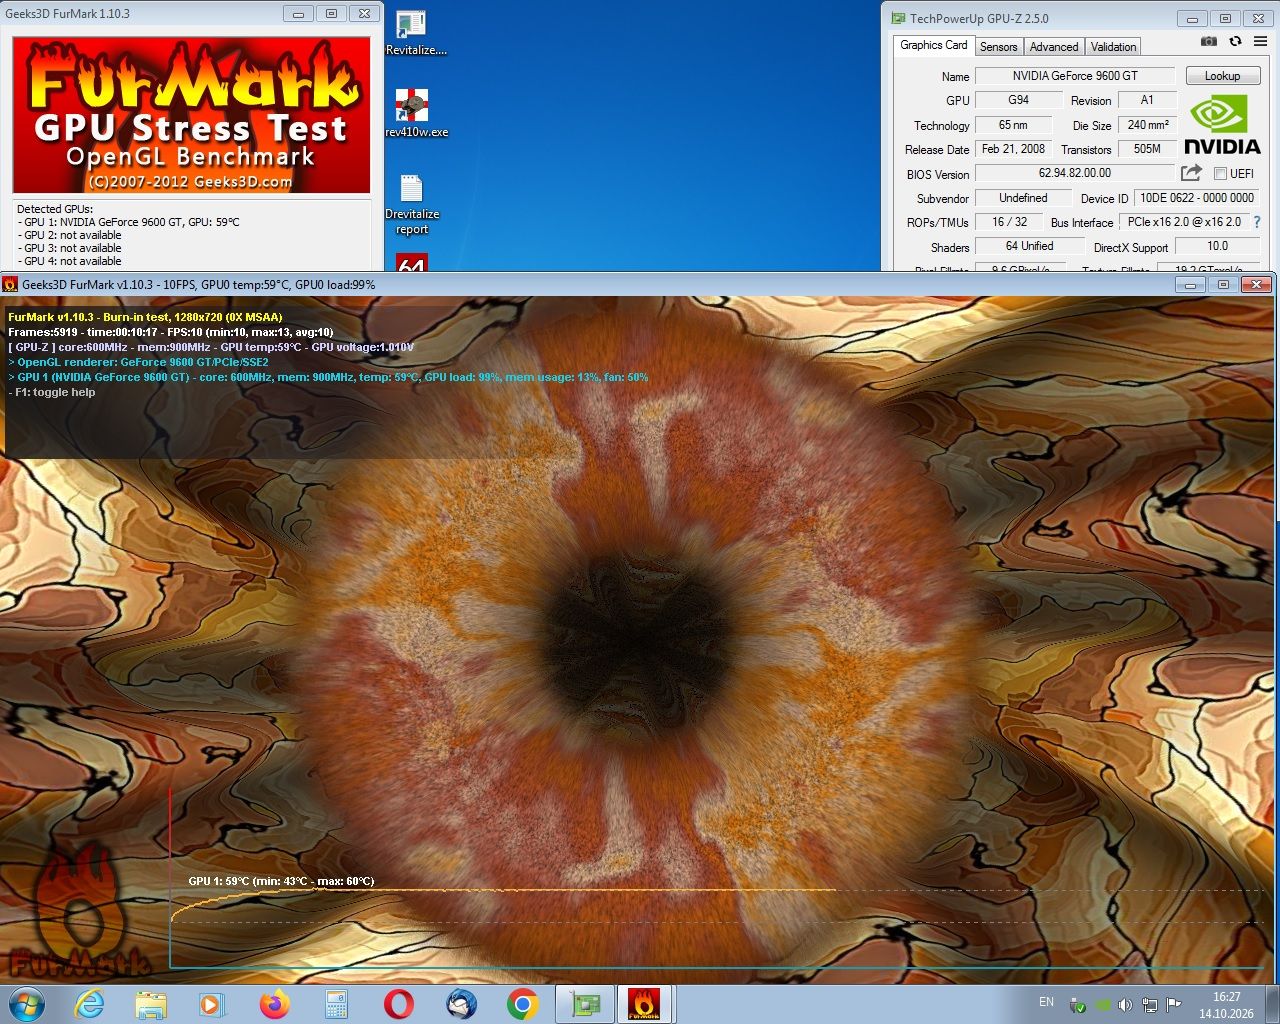
Task: Launch Firefox from the taskbar
Action: coord(274,1003)
